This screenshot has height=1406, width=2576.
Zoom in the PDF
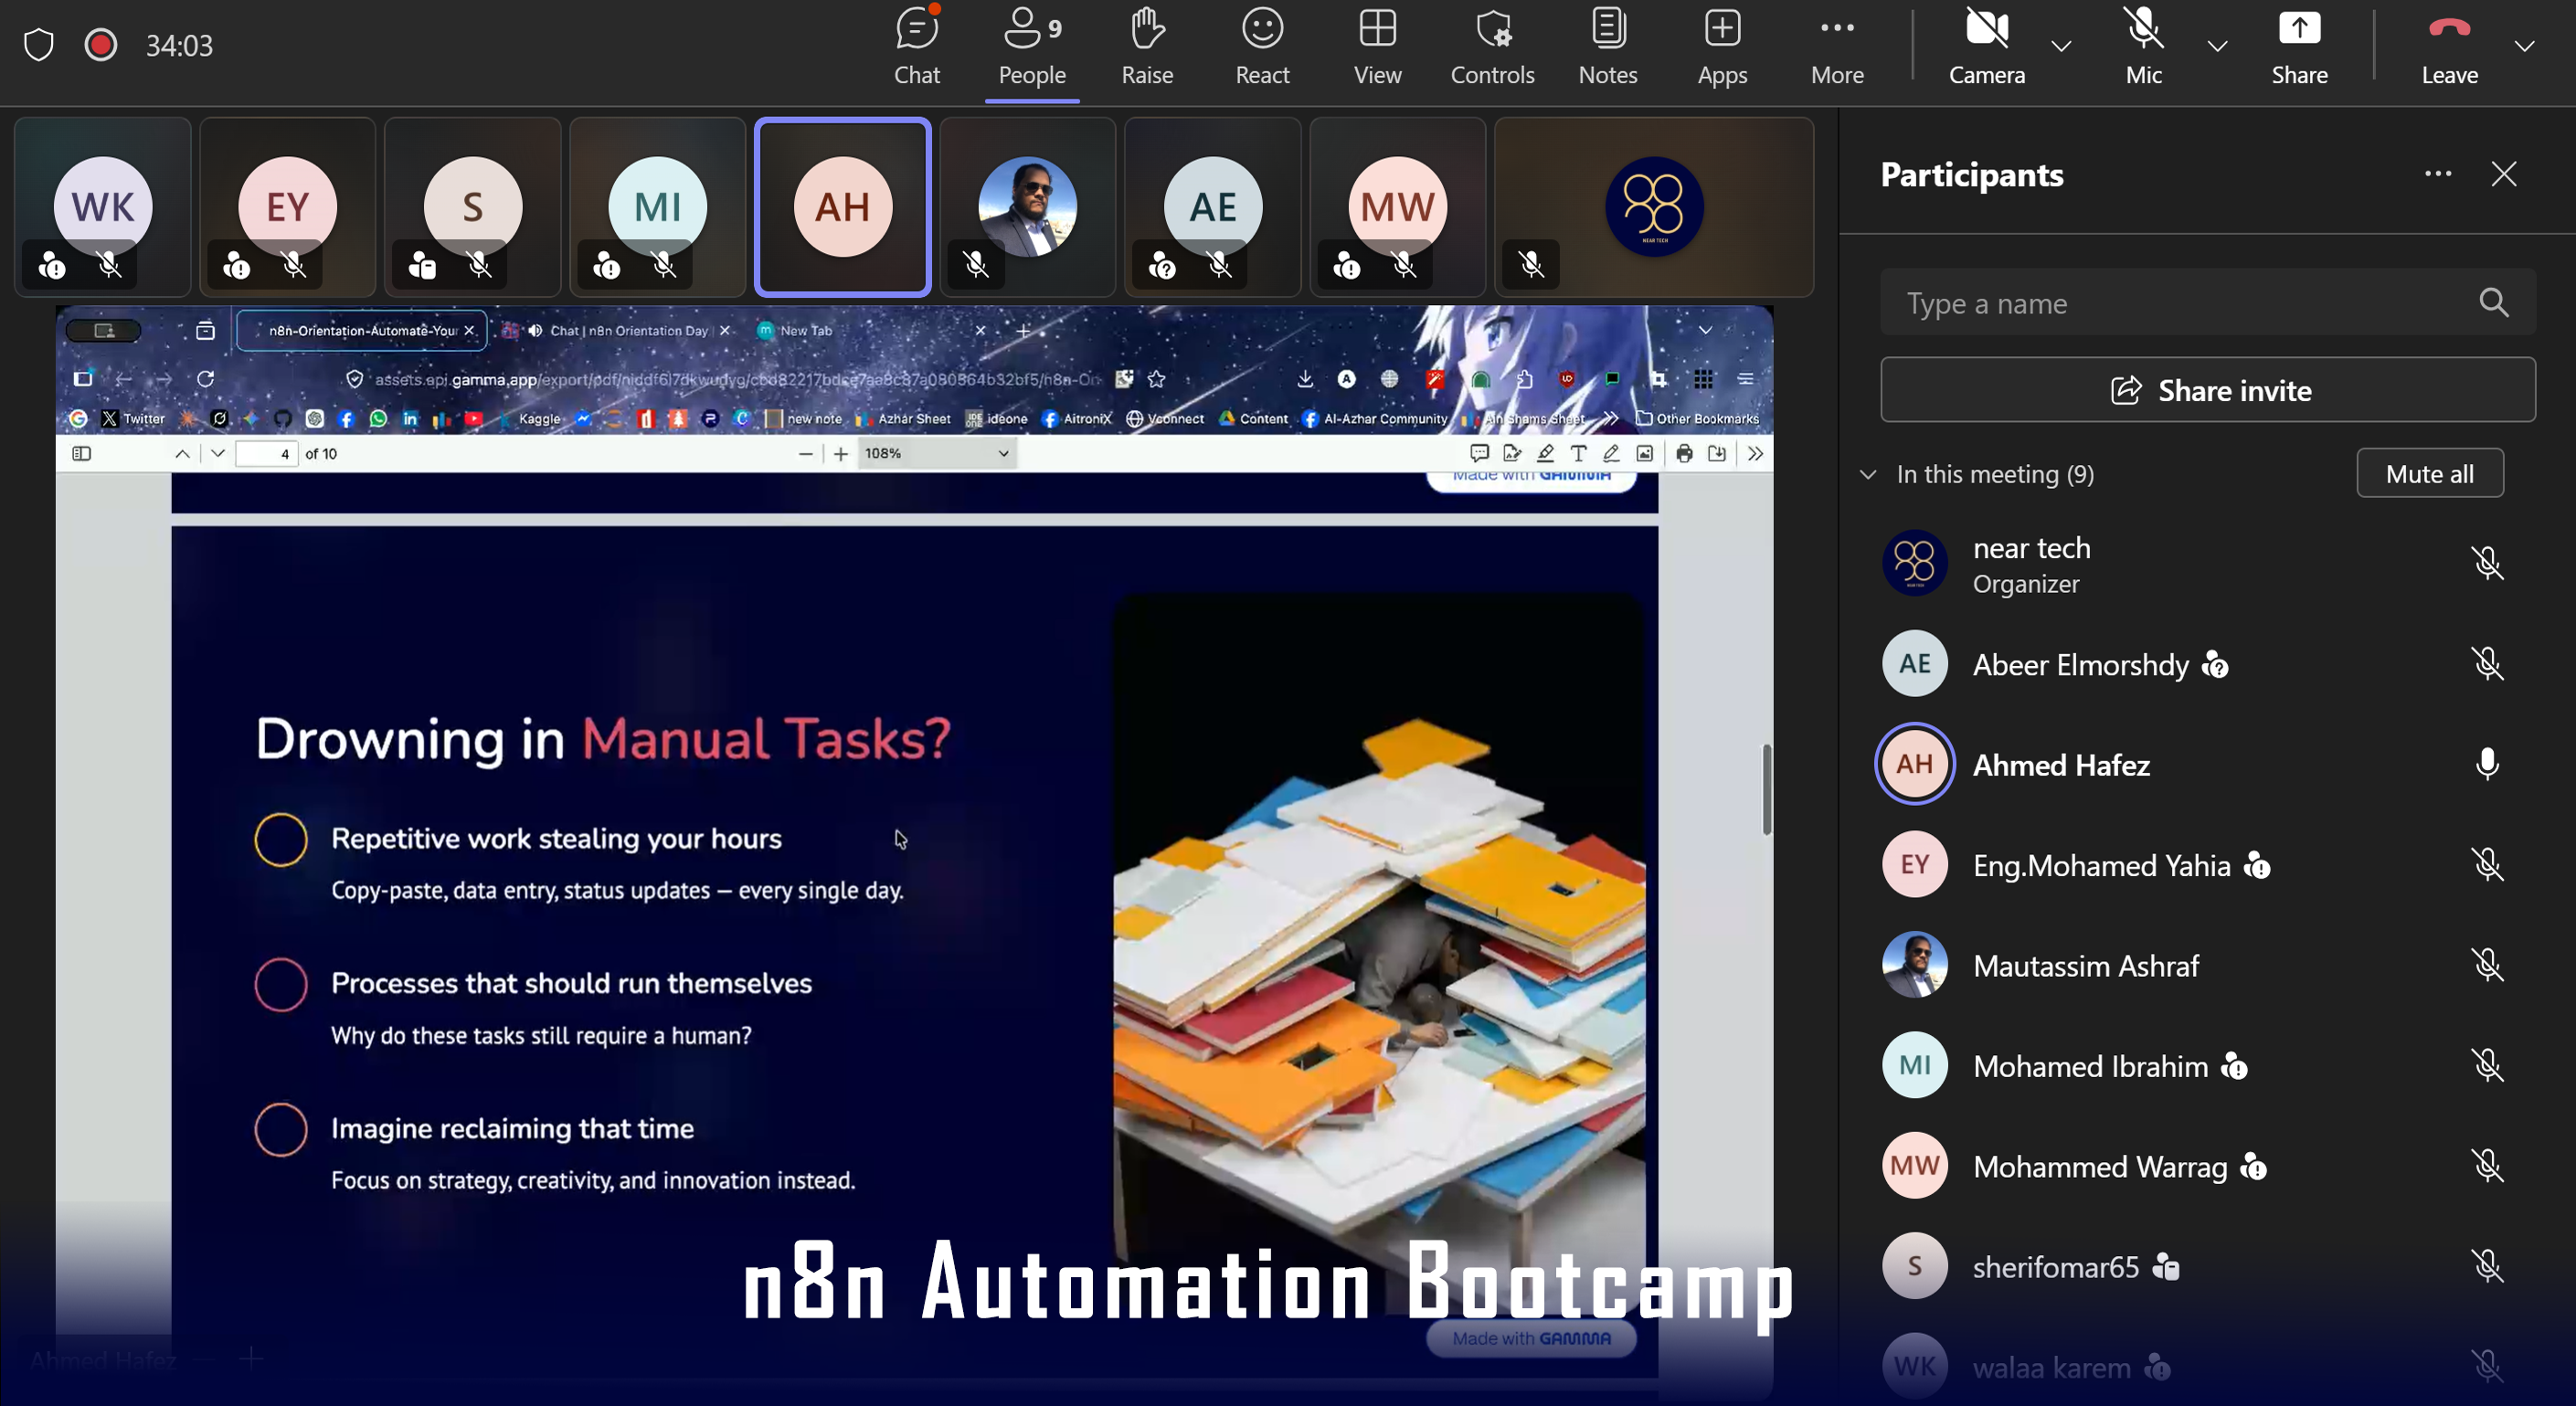[841, 454]
